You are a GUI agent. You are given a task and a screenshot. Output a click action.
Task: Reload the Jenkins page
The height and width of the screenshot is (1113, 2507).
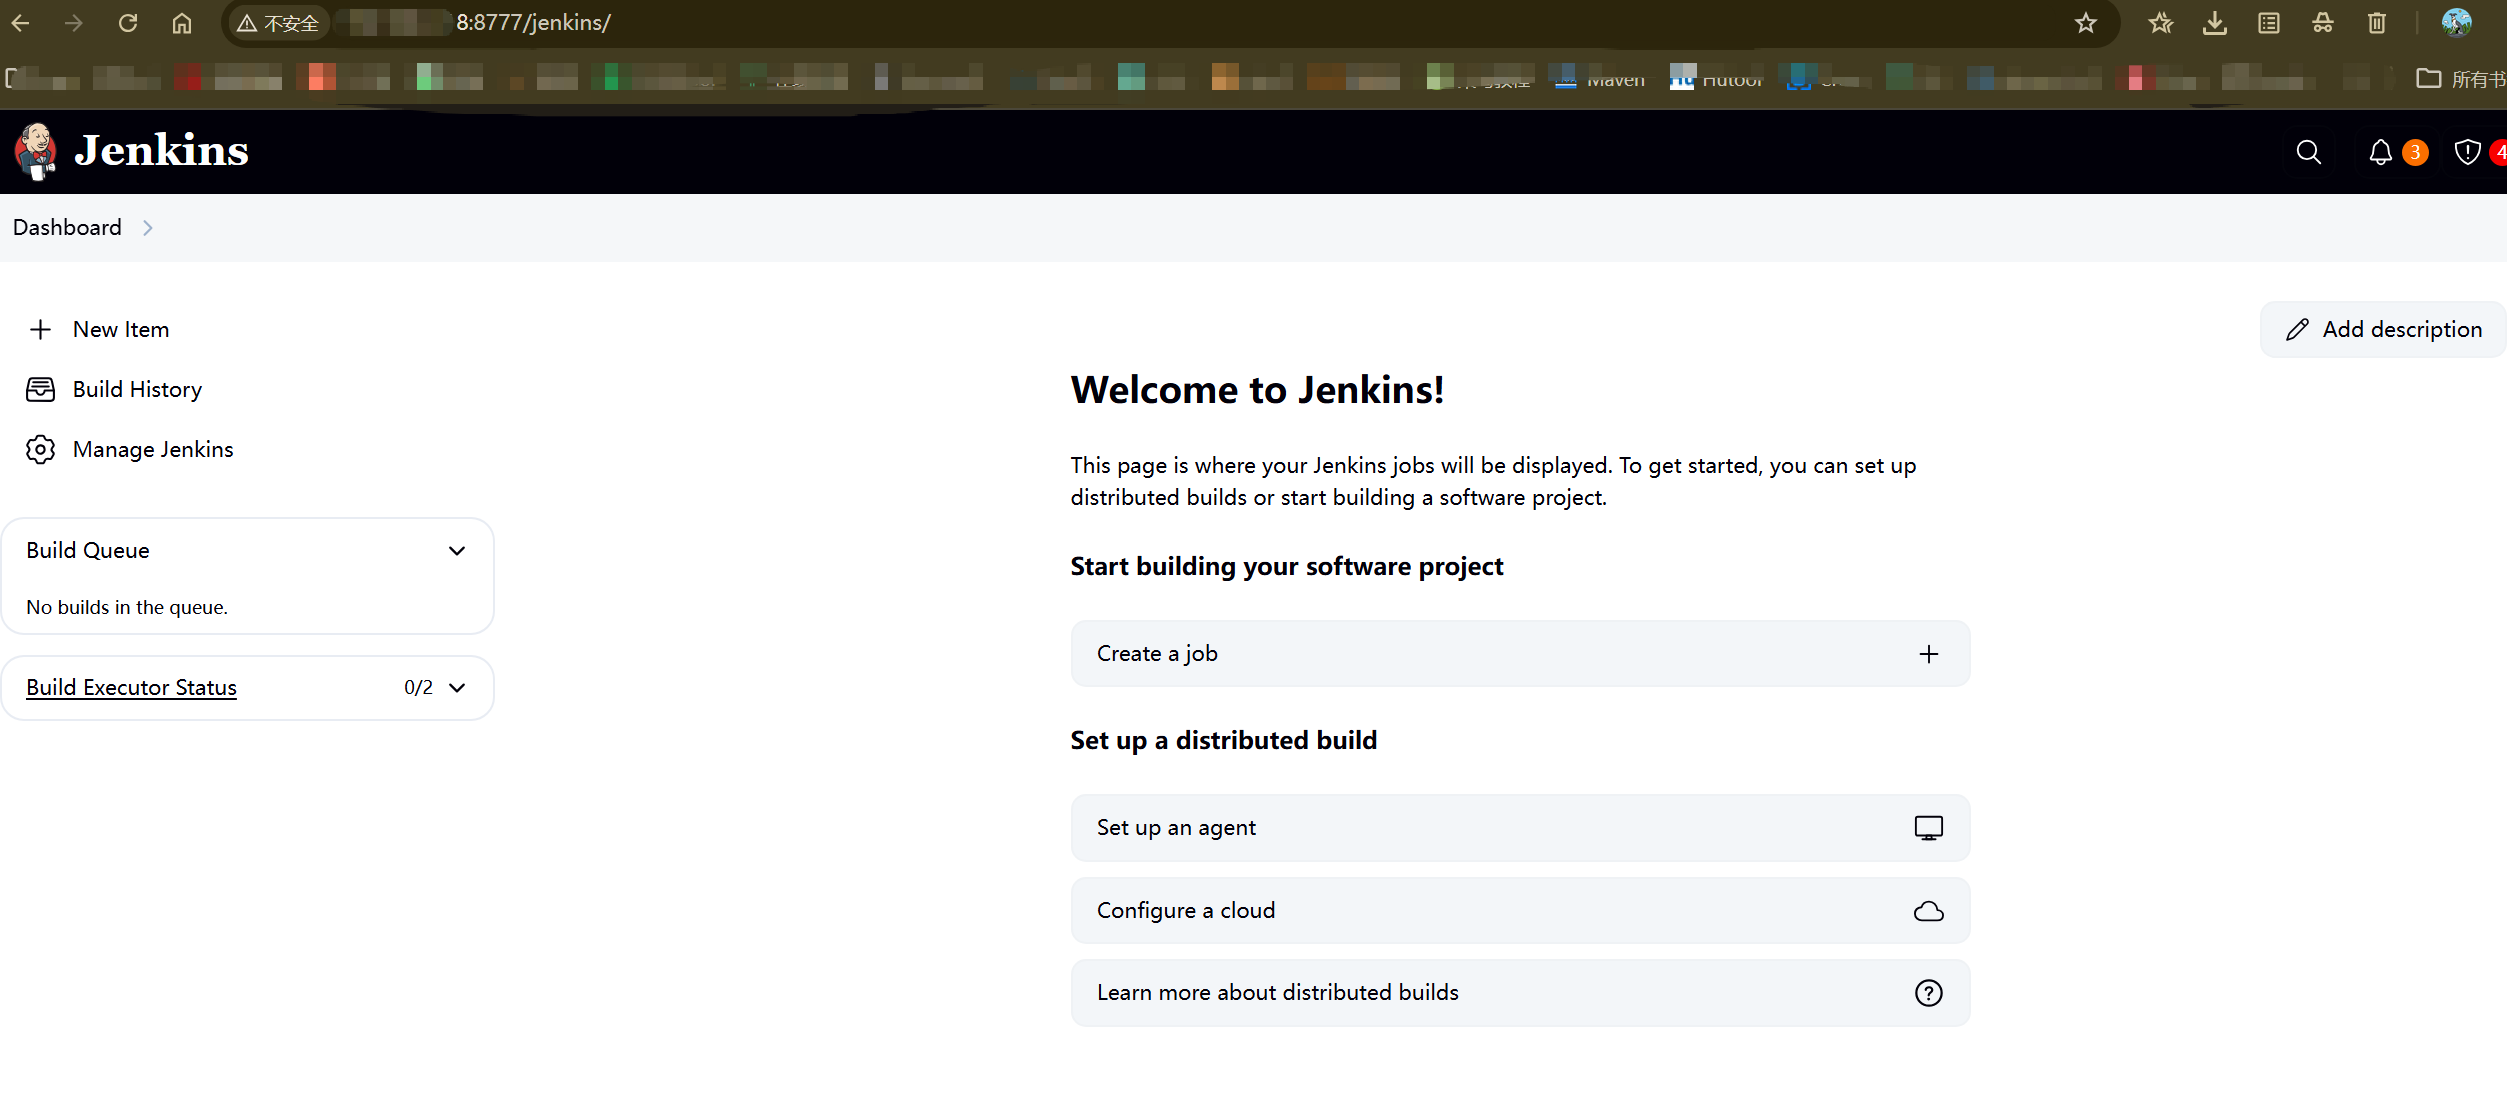click(128, 23)
